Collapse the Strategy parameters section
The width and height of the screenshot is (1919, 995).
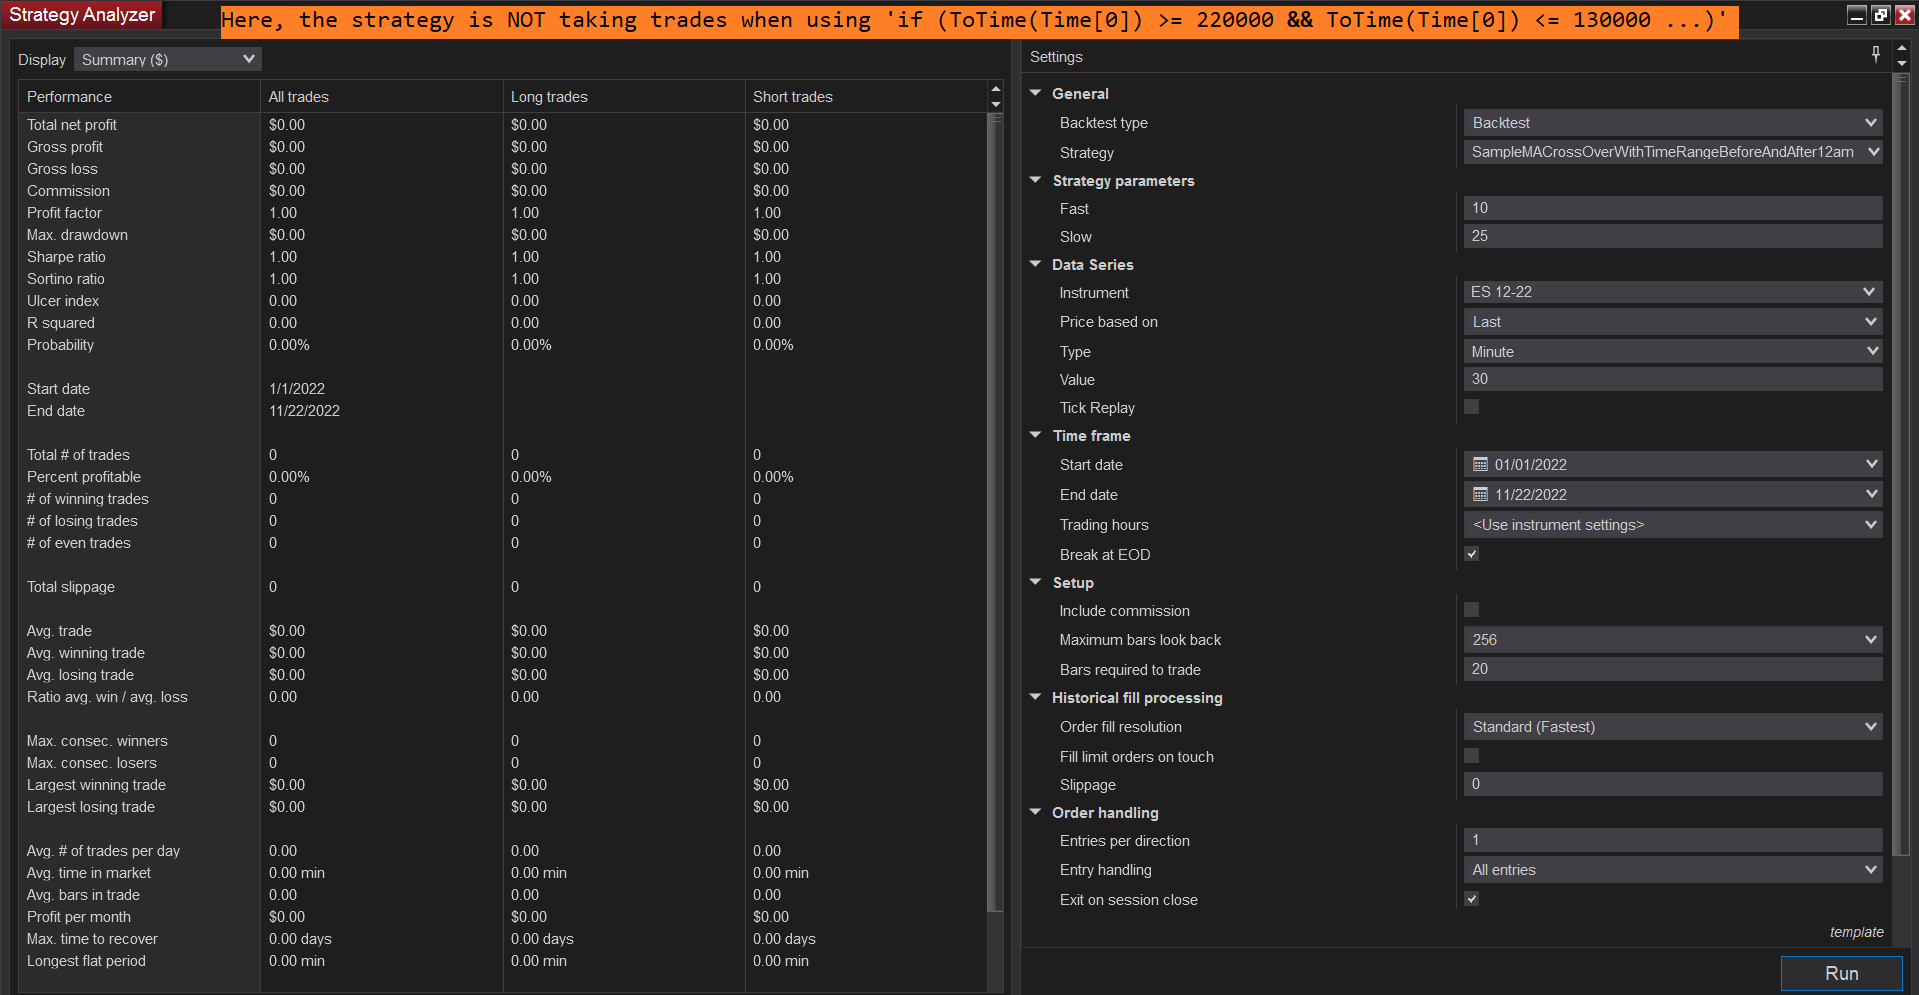click(1035, 180)
